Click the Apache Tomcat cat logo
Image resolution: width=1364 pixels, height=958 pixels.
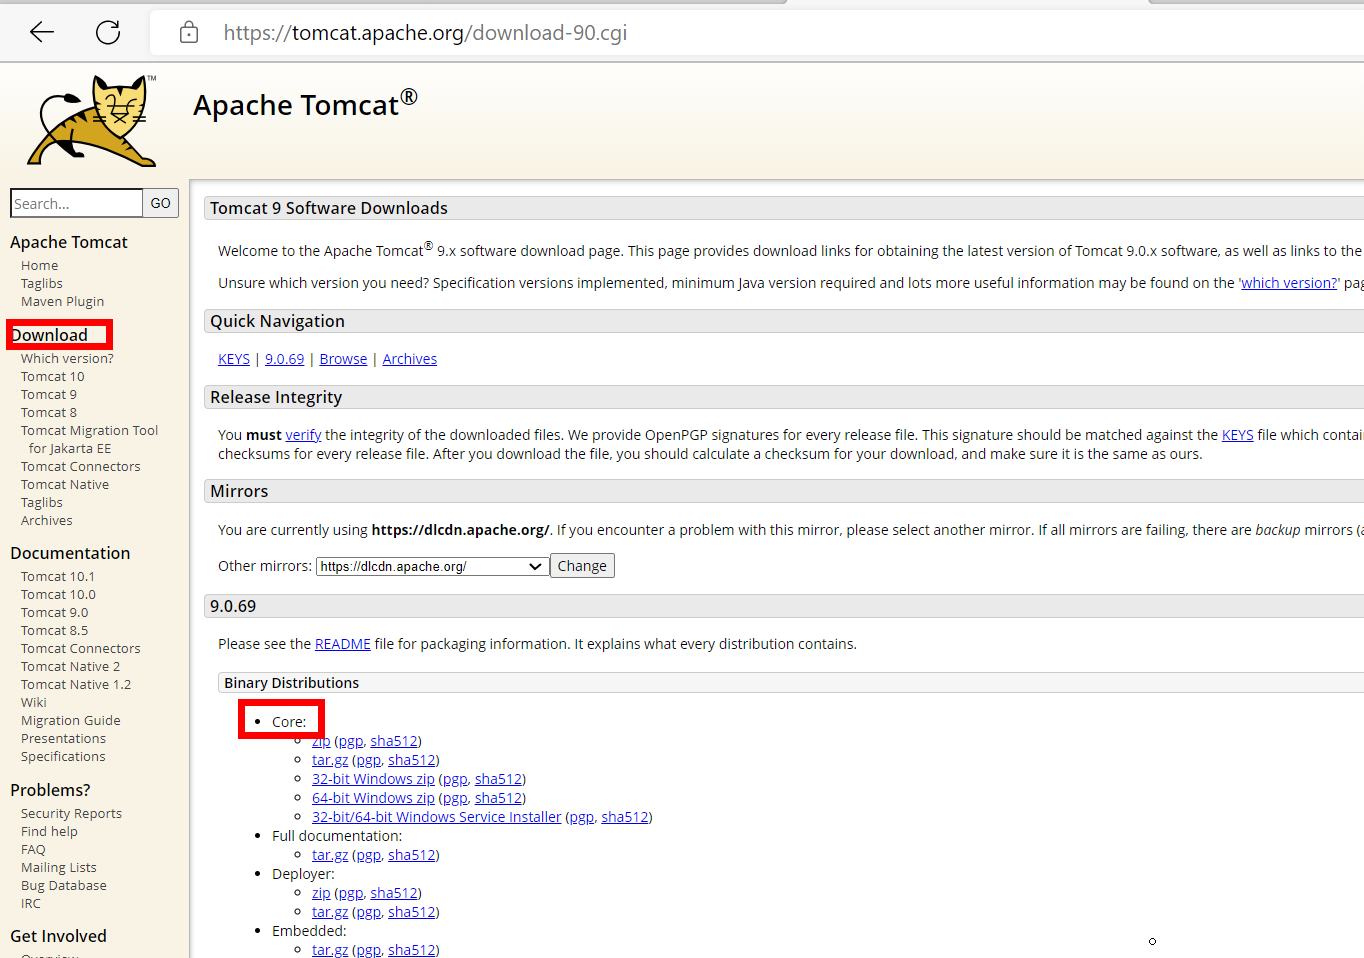tap(92, 120)
